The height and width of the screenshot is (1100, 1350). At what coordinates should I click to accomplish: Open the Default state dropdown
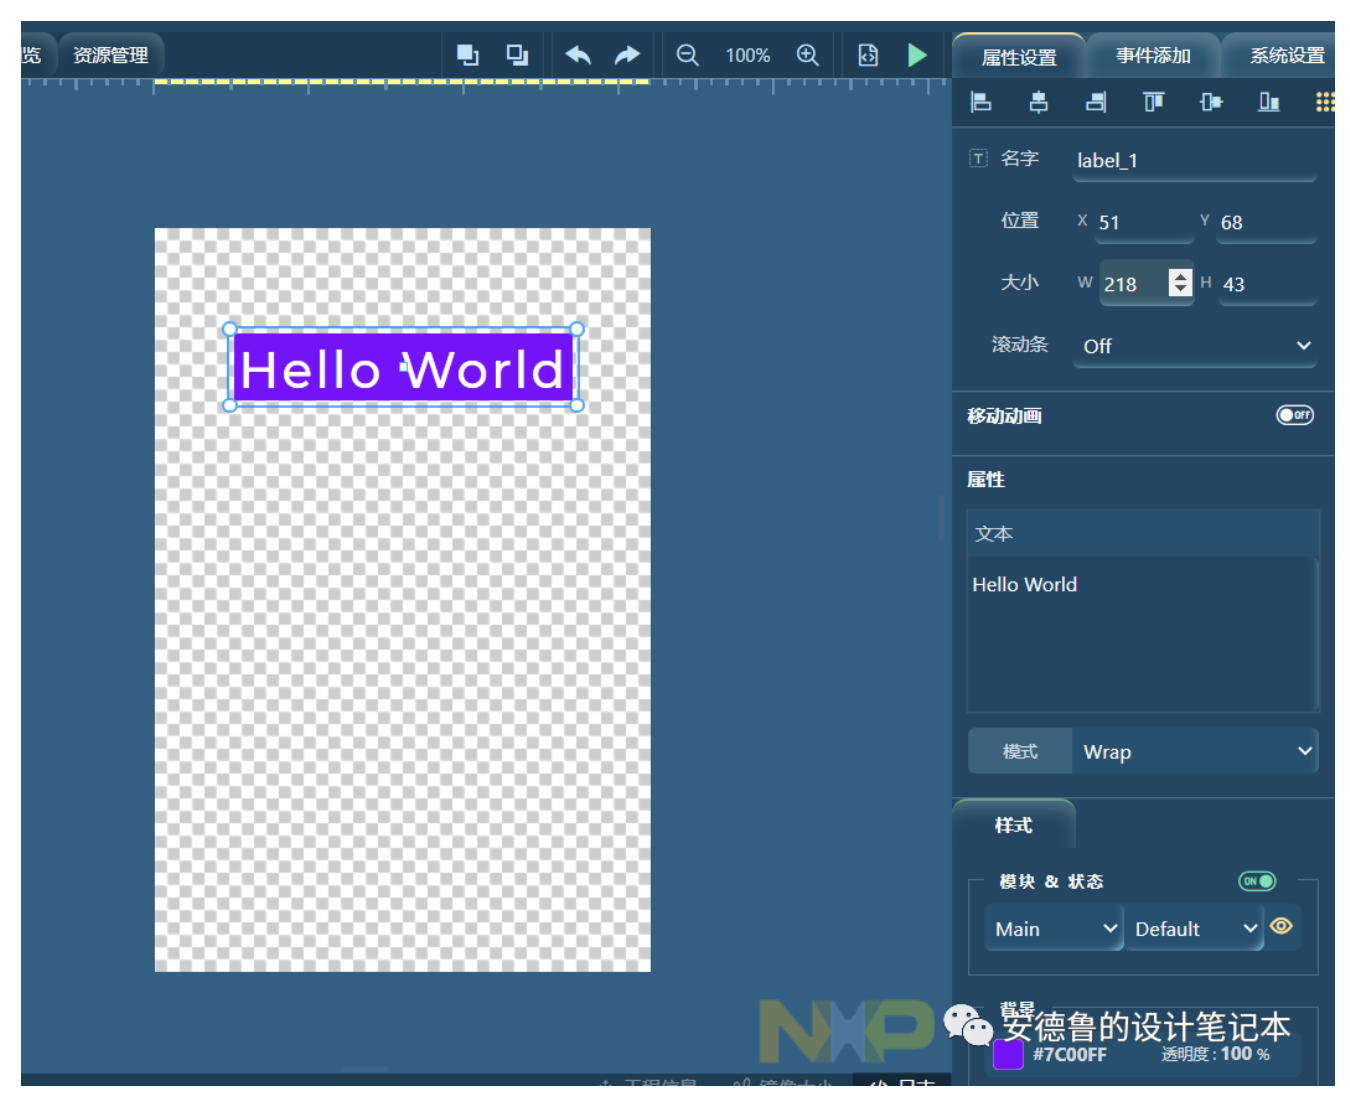(1195, 928)
